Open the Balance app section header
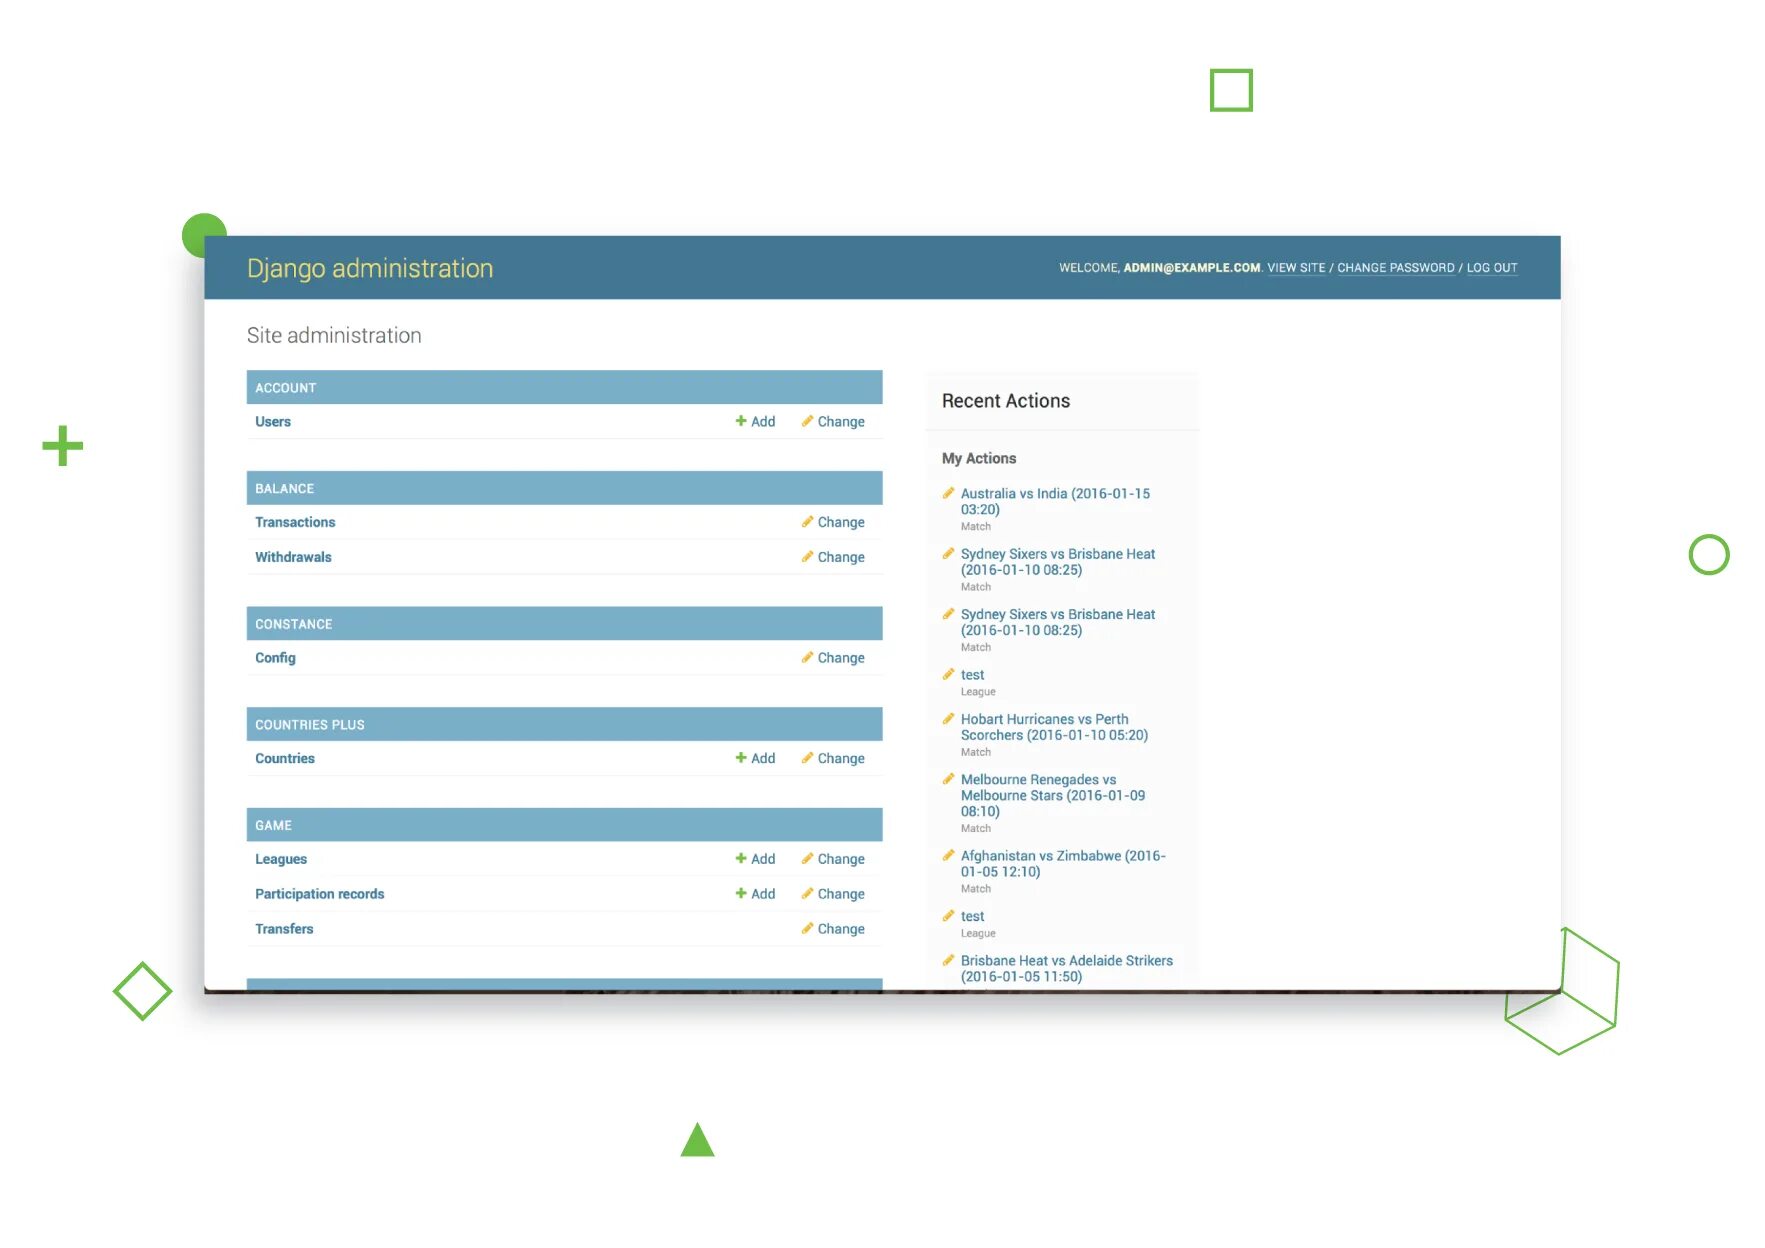The width and height of the screenshot is (1765, 1248). pyautogui.click(x=284, y=489)
